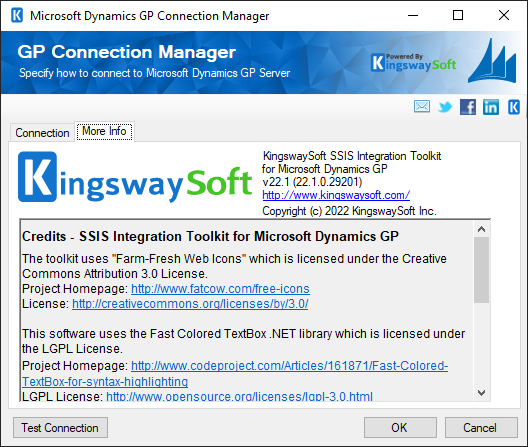Click the 'KingswaySoft SSIS Integration Toolkit' text
This screenshot has height=447, width=528.
(x=352, y=156)
